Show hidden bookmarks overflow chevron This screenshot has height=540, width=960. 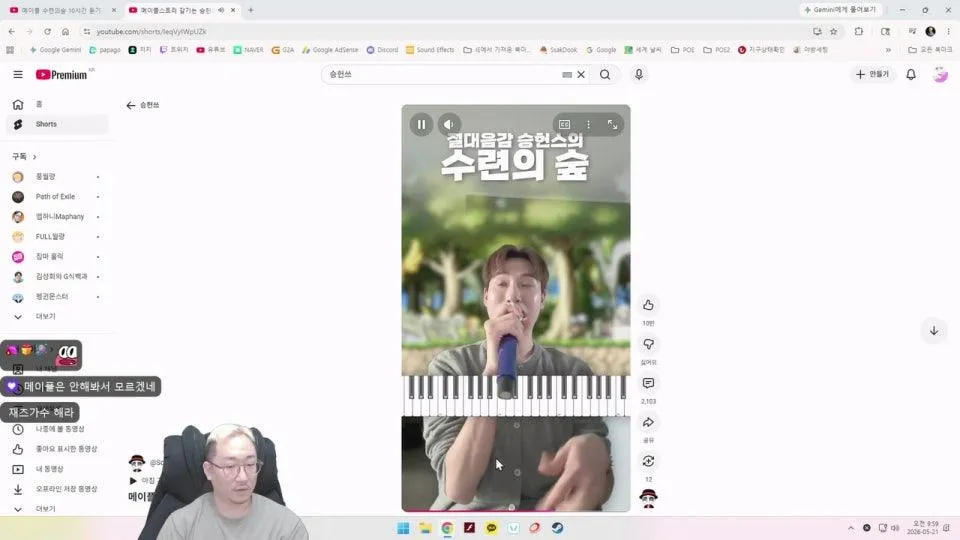click(x=888, y=50)
